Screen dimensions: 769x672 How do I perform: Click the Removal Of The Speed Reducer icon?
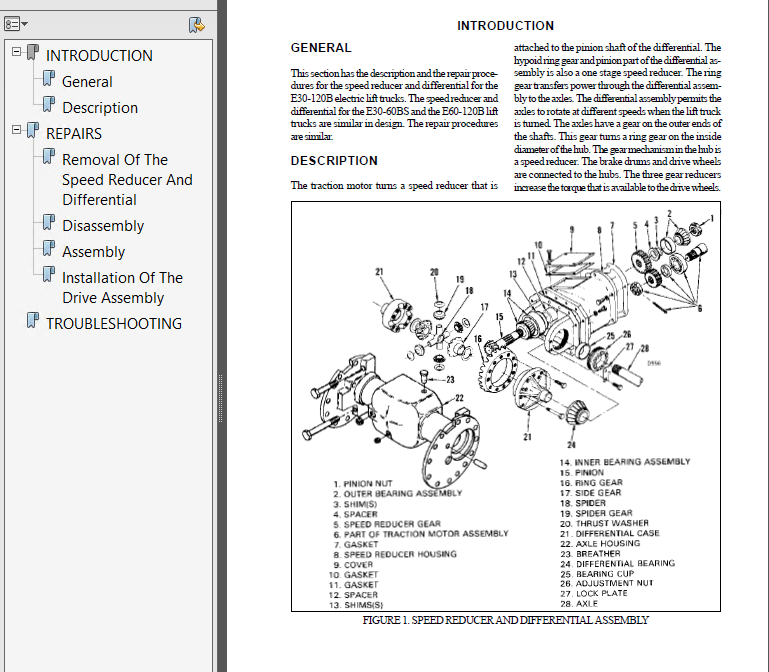point(49,156)
